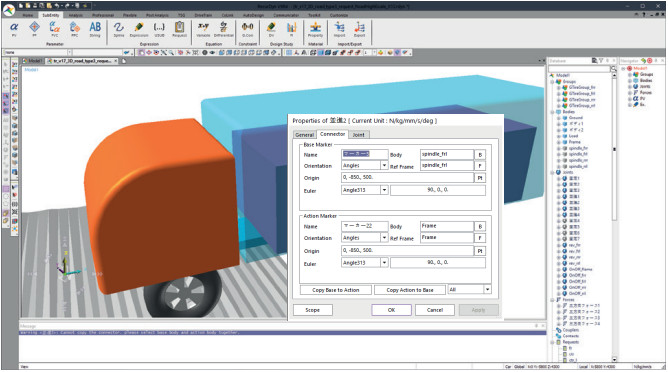Image resolution: width=668 pixels, height=372 pixels.
Task: Open the Material Property tool
Action: pos(315,29)
